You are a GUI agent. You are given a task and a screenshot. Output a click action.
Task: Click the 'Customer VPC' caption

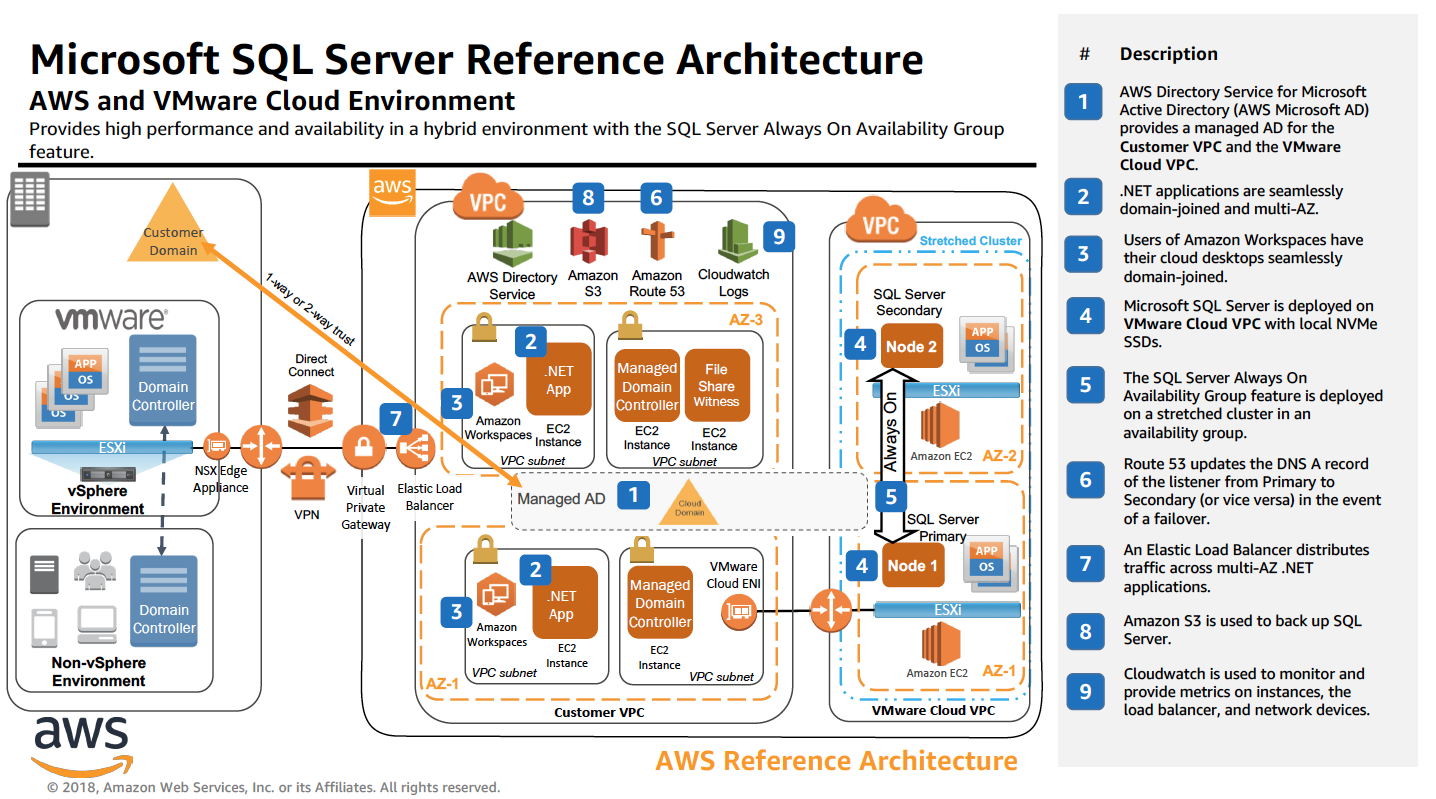[598, 712]
